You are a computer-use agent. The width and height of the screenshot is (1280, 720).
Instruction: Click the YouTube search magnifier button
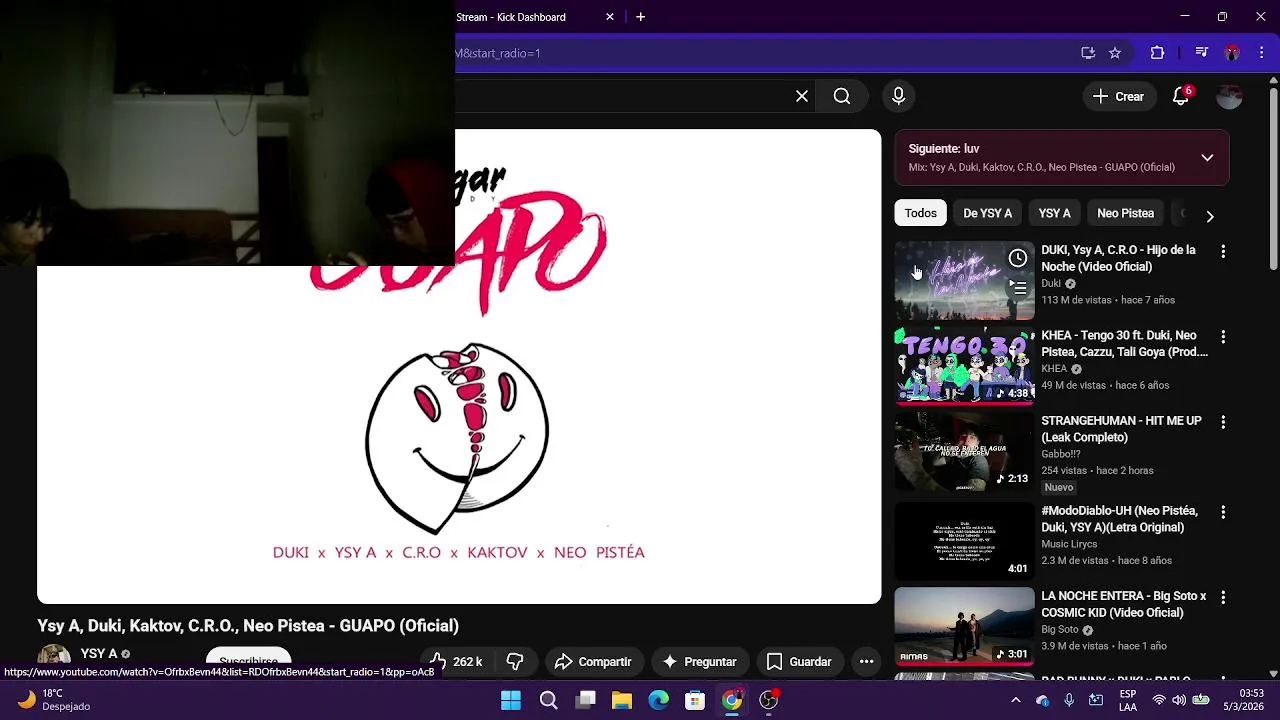(x=842, y=96)
